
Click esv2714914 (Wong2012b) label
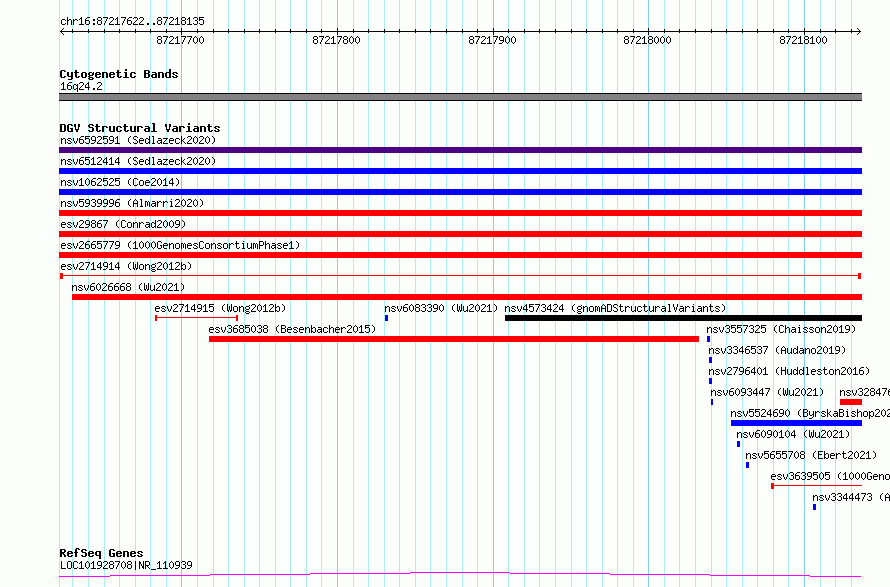126,266
